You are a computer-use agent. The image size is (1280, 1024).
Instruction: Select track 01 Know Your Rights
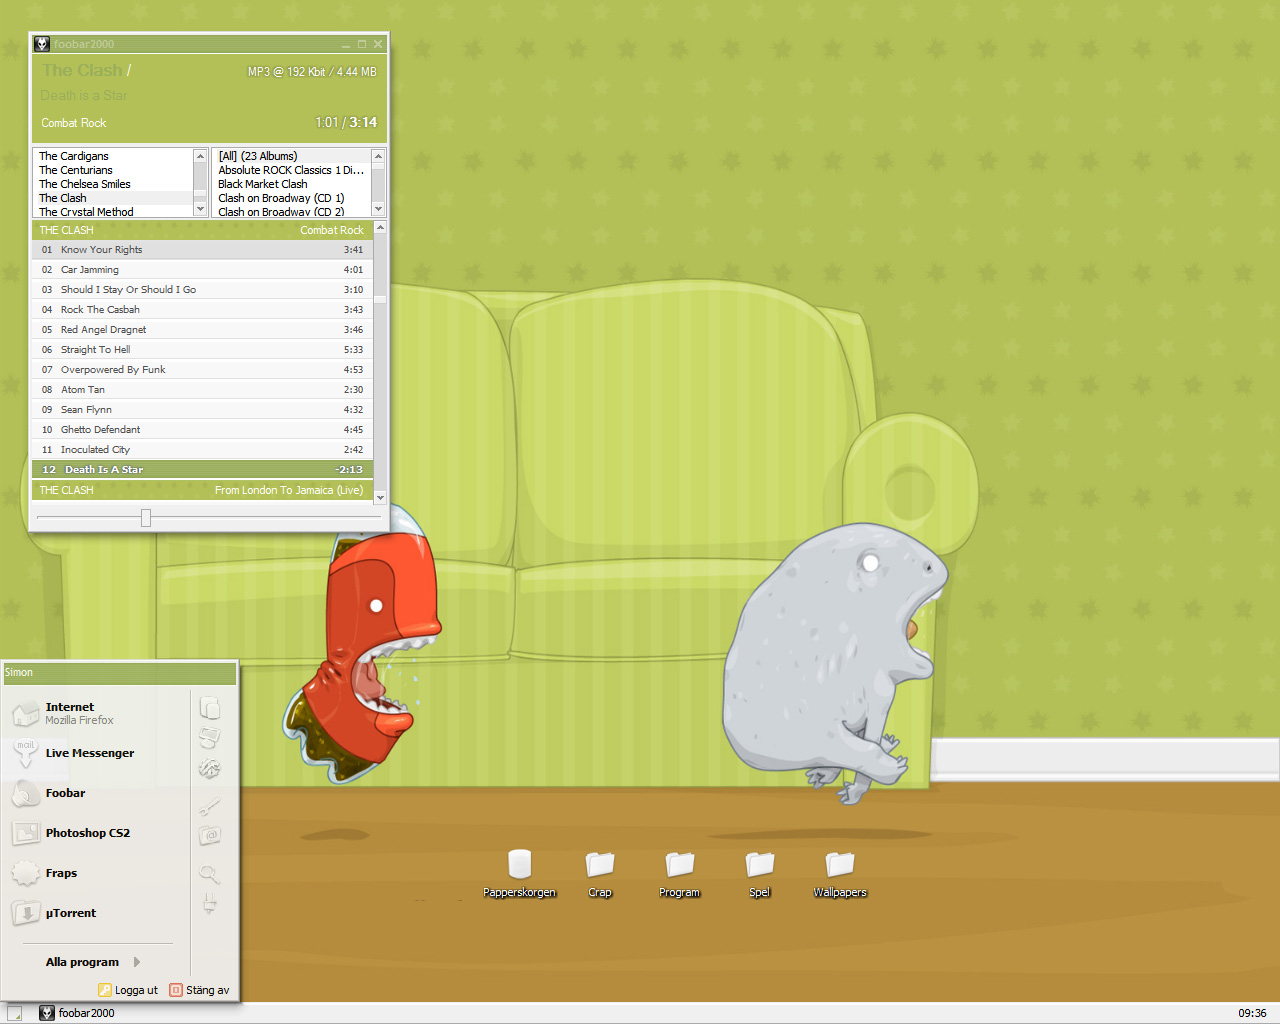pos(202,250)
